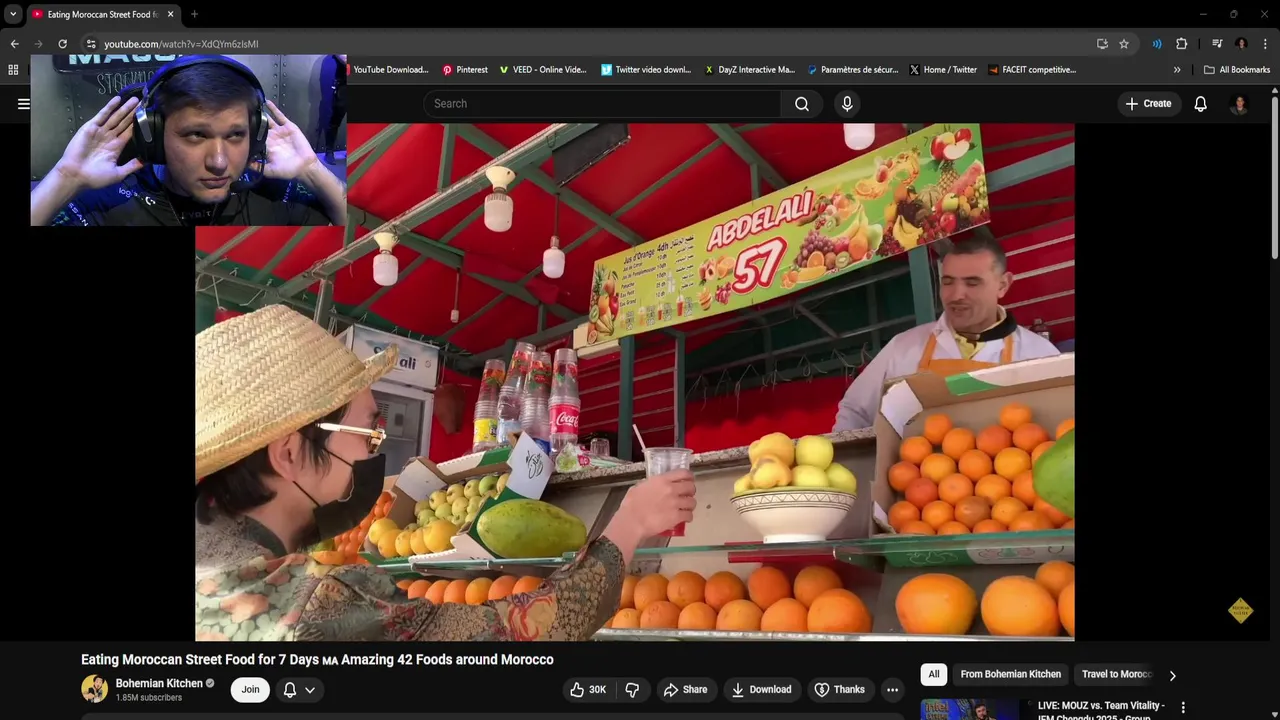Click the Download button
1280x720 pixels.
coord(762,690)
